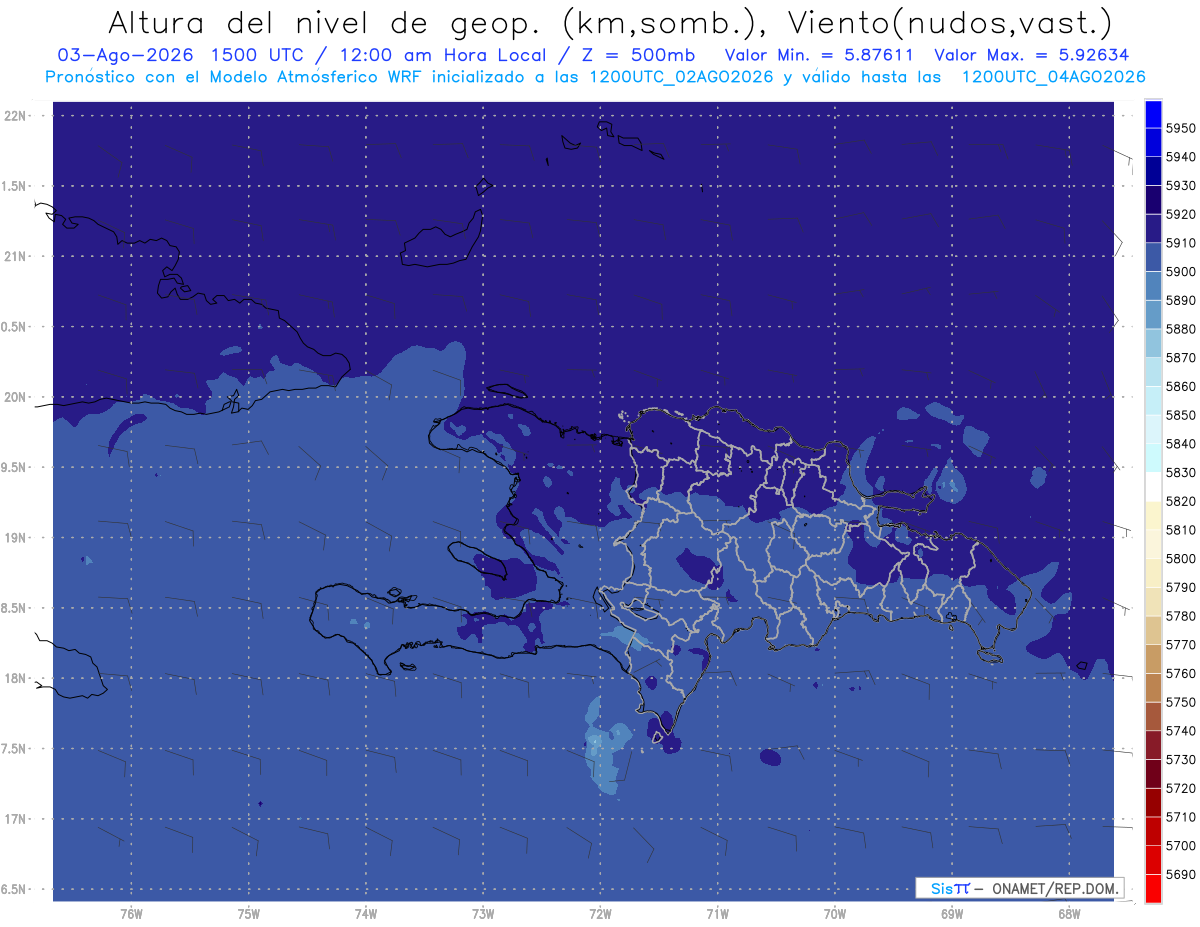1200x927 pixels.
Task: Click the "19N" latitude label
Action: [x=16, y=537]
